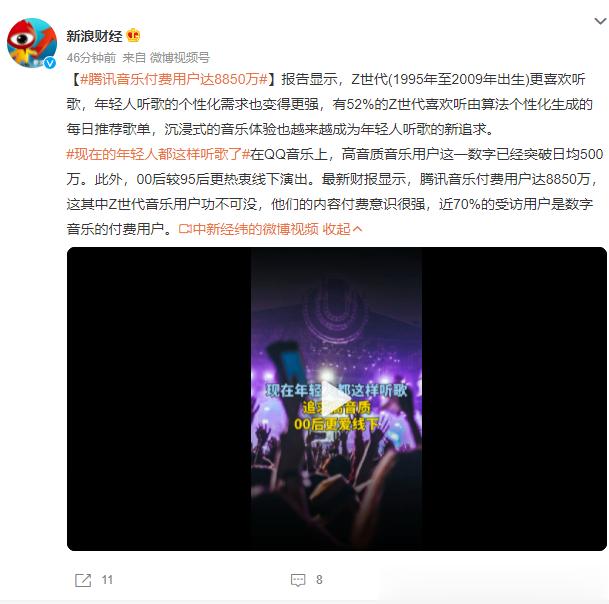Click the comment count 8

point(319,580)
